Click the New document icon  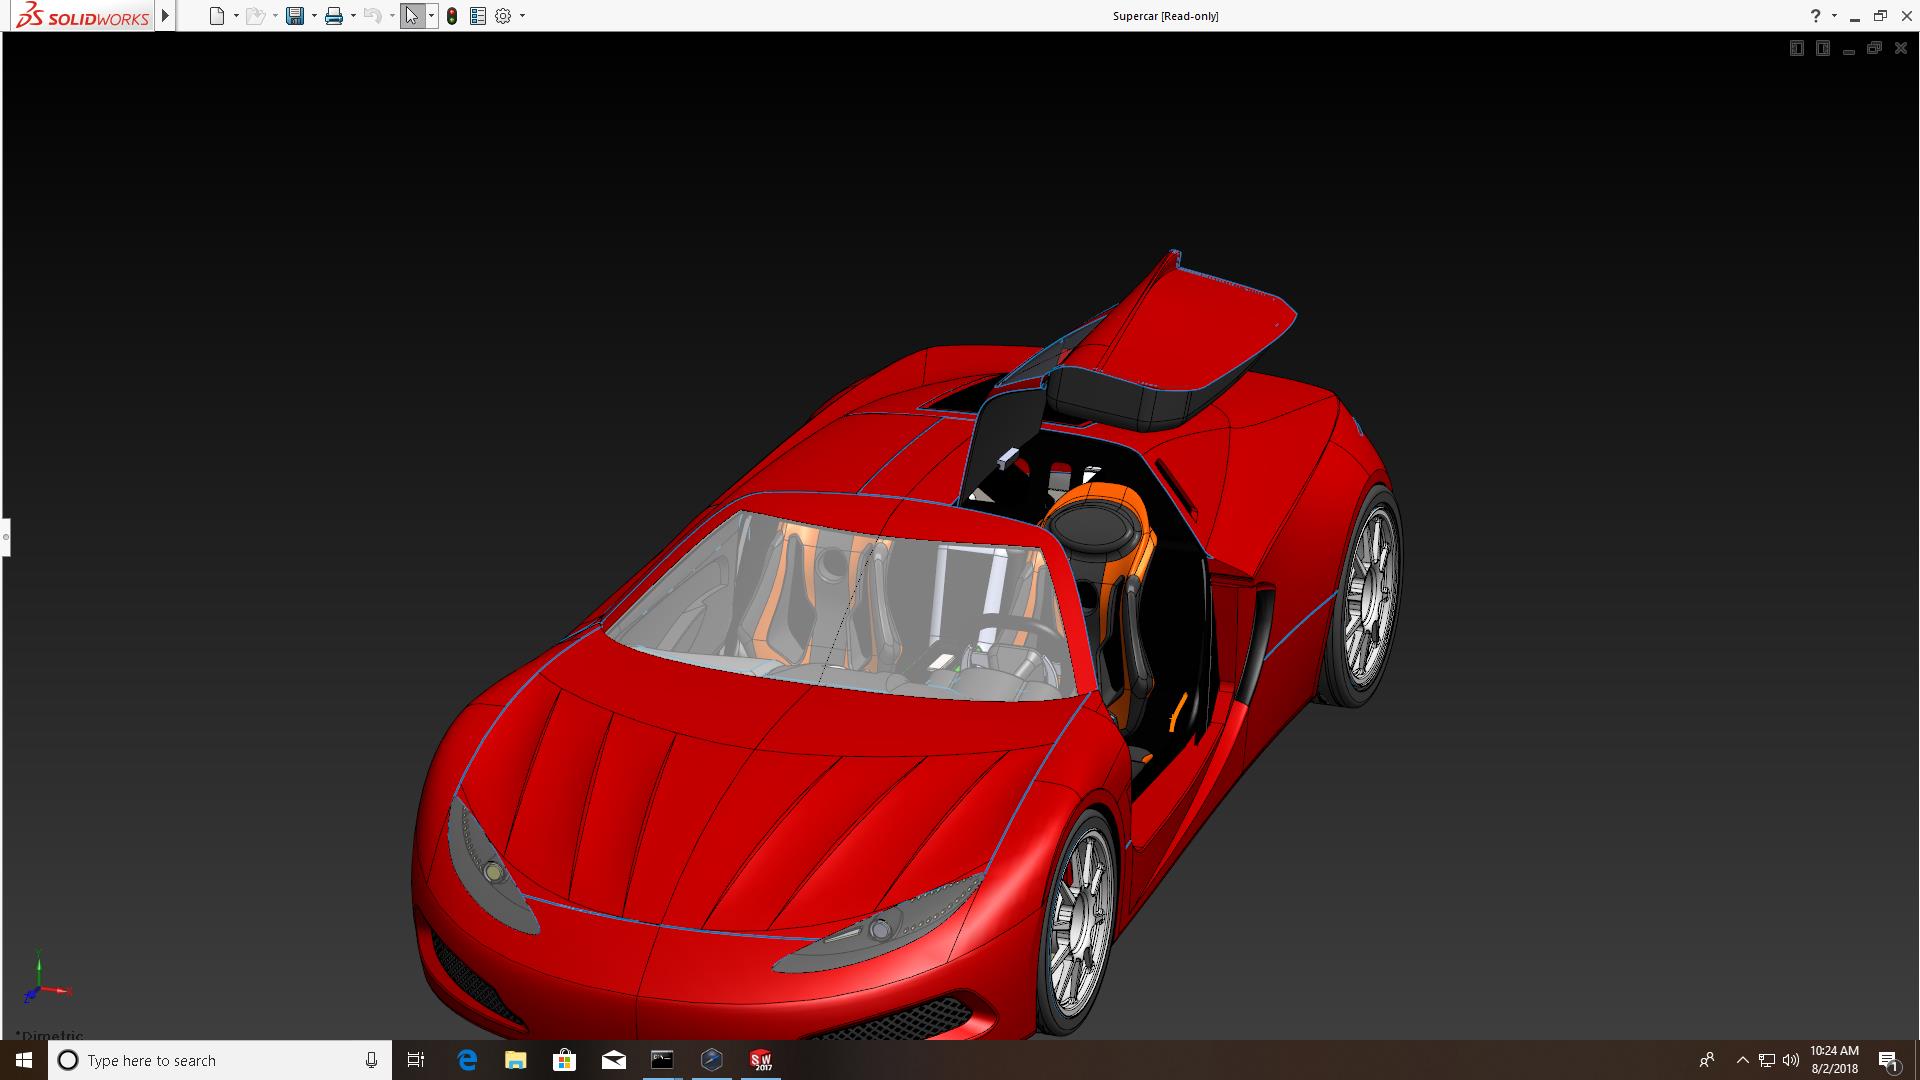(216, 16)
